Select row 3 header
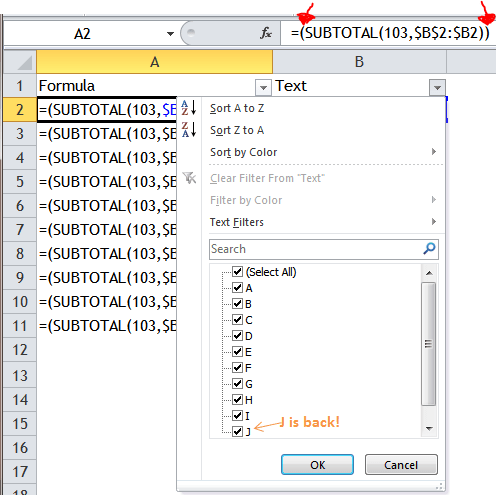 [20, 134]
